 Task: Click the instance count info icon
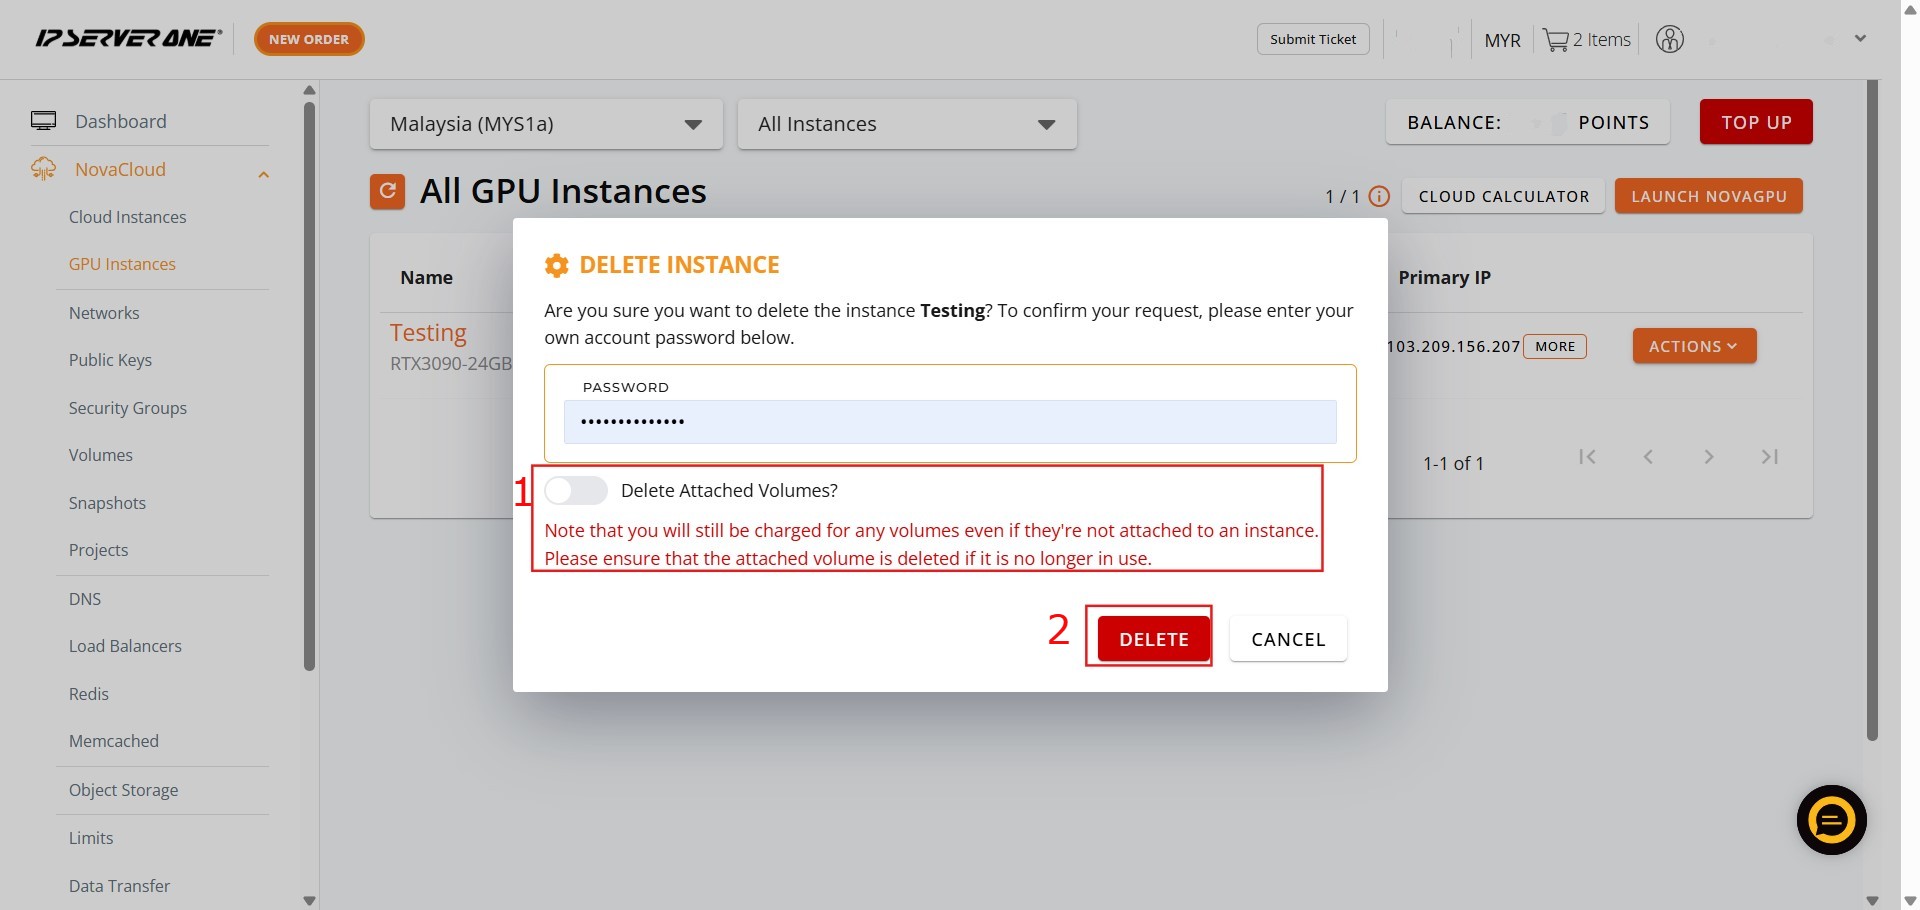click(x=1379, y=196)
